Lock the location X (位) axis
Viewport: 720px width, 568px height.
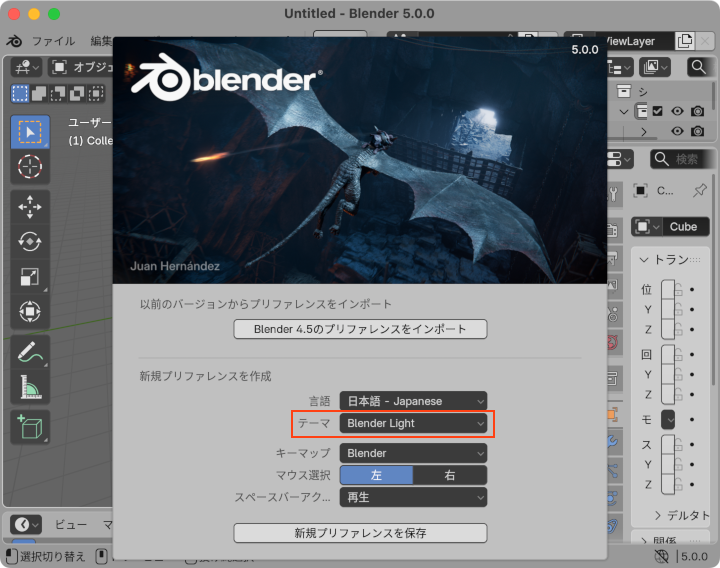click(x=679, y=290)
